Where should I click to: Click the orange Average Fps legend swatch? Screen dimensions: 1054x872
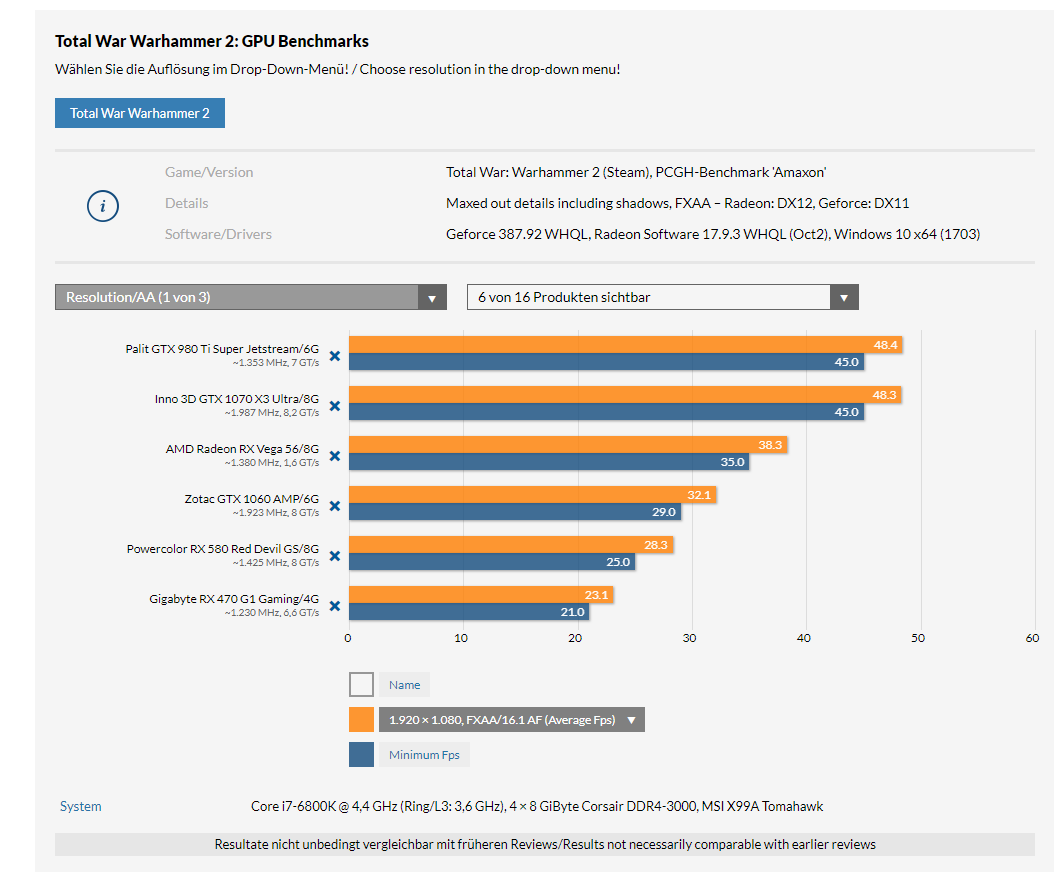362,719
